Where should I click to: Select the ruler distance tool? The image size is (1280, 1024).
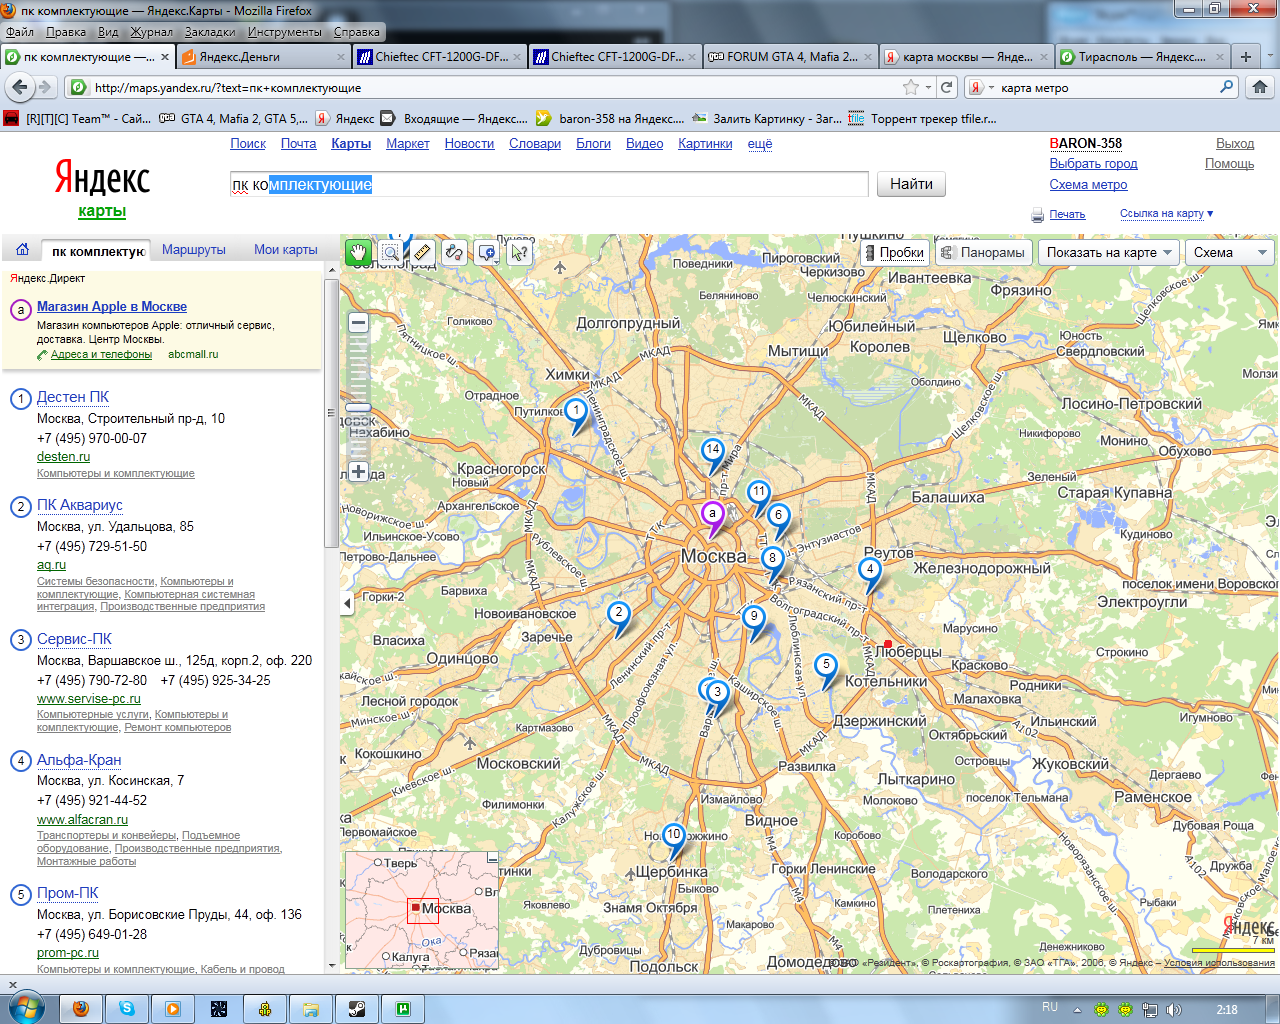point(422,252)
